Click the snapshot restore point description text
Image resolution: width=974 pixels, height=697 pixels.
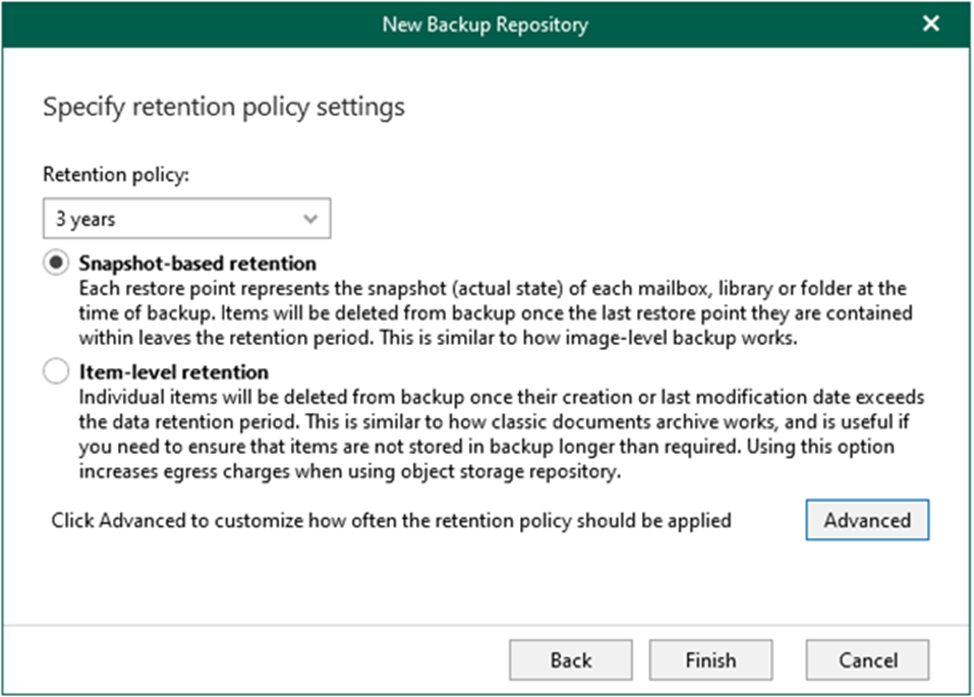pos(496,313)
